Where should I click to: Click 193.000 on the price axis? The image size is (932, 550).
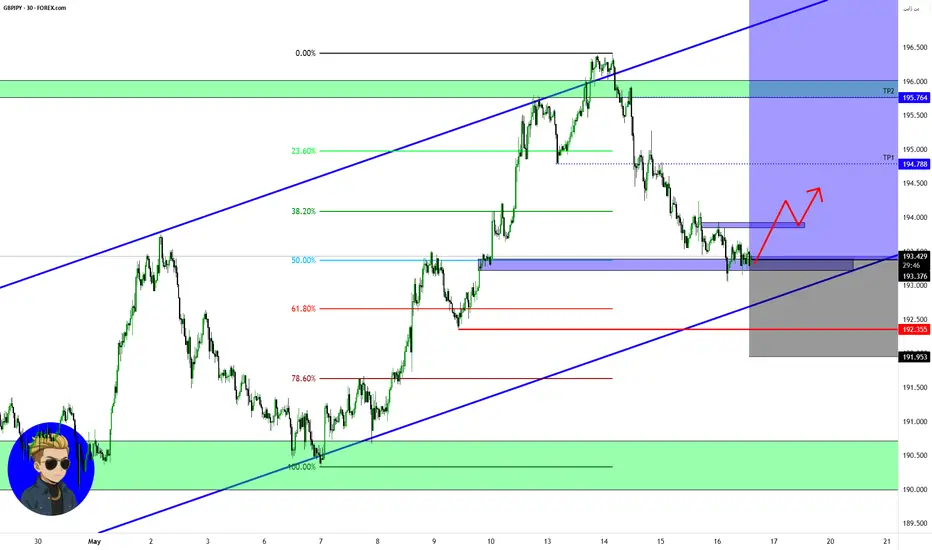click(x=915, y=286)
